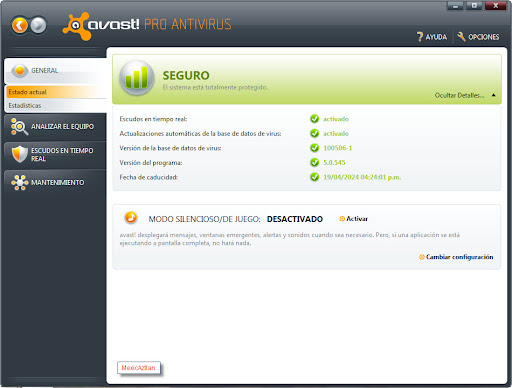Click the Opciones wrench icon
The width and height of the screenshot is (512, 388).
(x=461, y=37)
